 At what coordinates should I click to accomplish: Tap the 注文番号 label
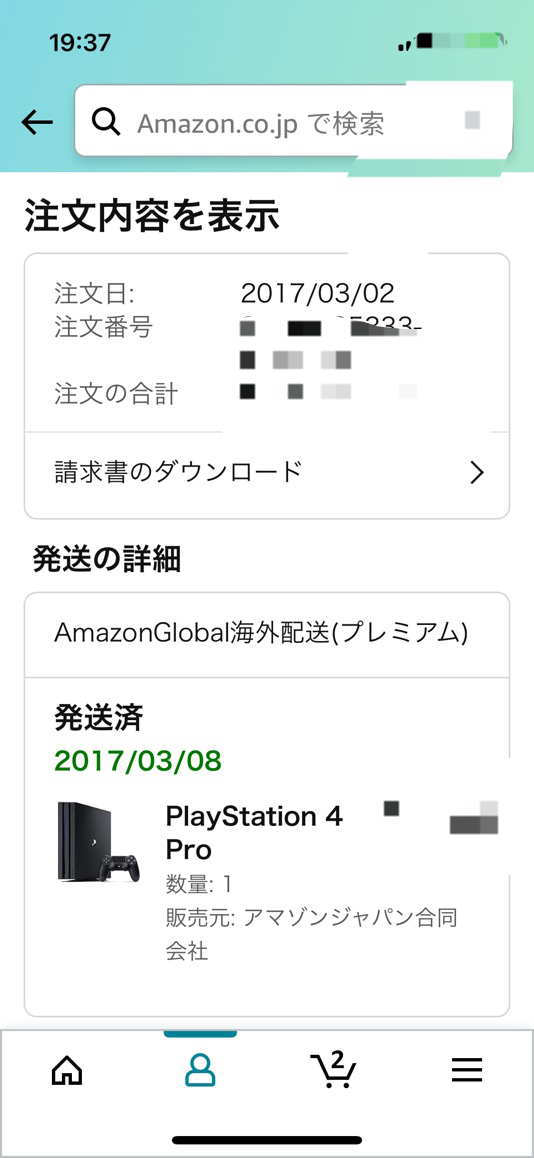pos(103,326)
